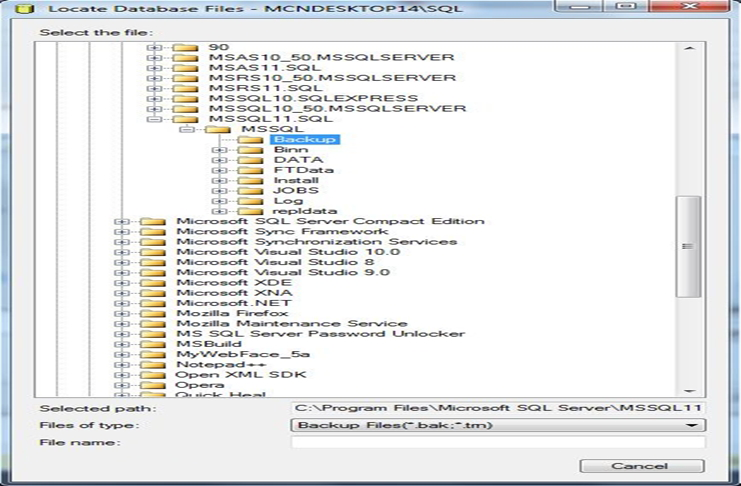Click the Notepad++ folder icon
This screenshot has width=741, height=486.
pyautogui.click(x=152, y=365)
